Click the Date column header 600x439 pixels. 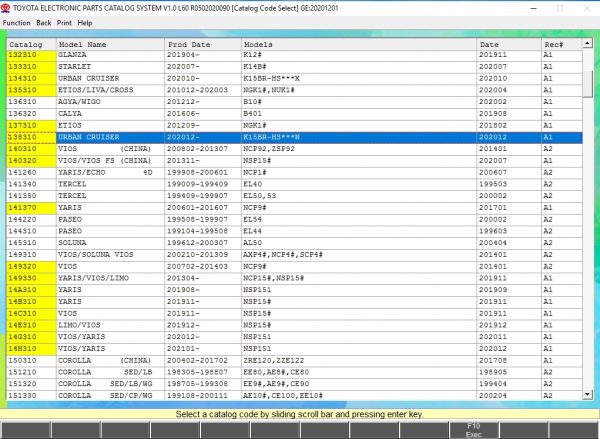509,44
